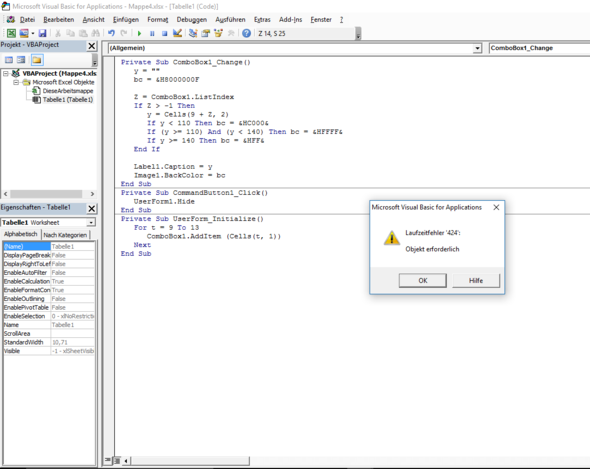Click the View Code icon in Projekt panel
Screen dimensions: 590x469
tap(9, 60)
